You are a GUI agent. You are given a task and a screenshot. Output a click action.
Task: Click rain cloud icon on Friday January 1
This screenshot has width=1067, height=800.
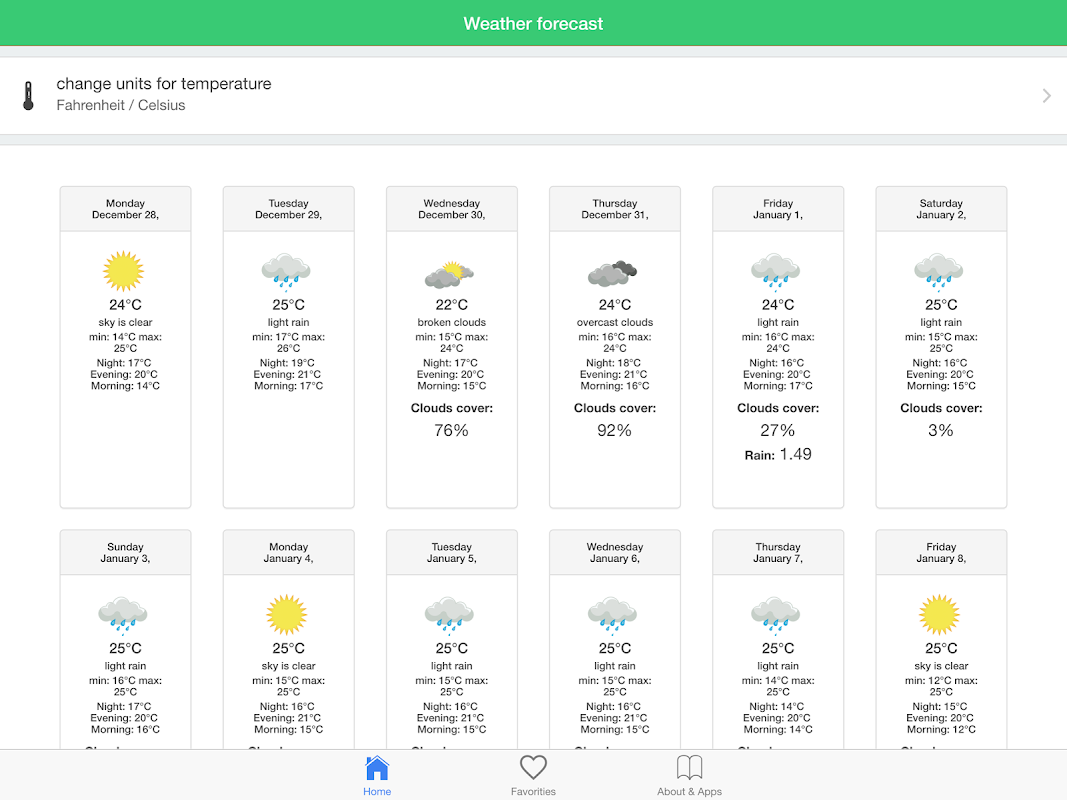776,271
